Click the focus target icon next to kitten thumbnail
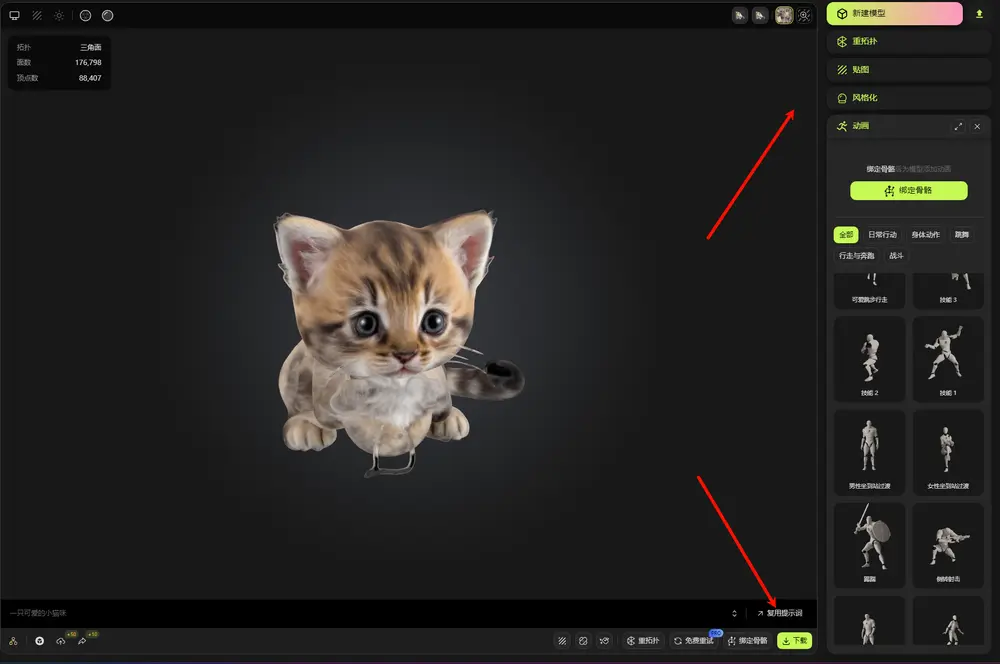The height and width of the screenshot is (664, 1000). pos(804,15)
